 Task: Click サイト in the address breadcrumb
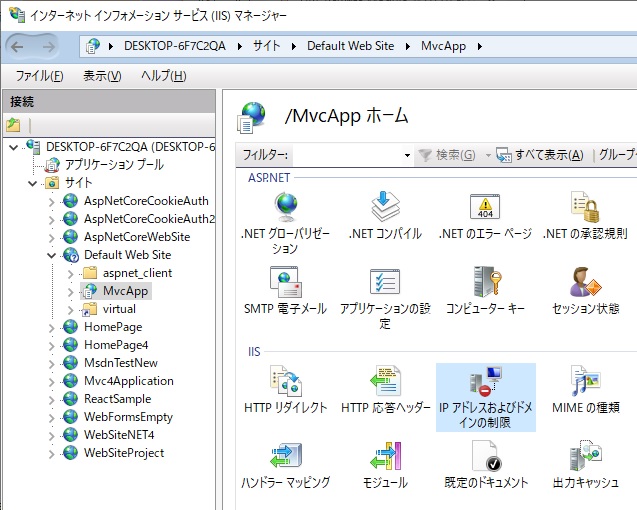click(x=266, y=46)
